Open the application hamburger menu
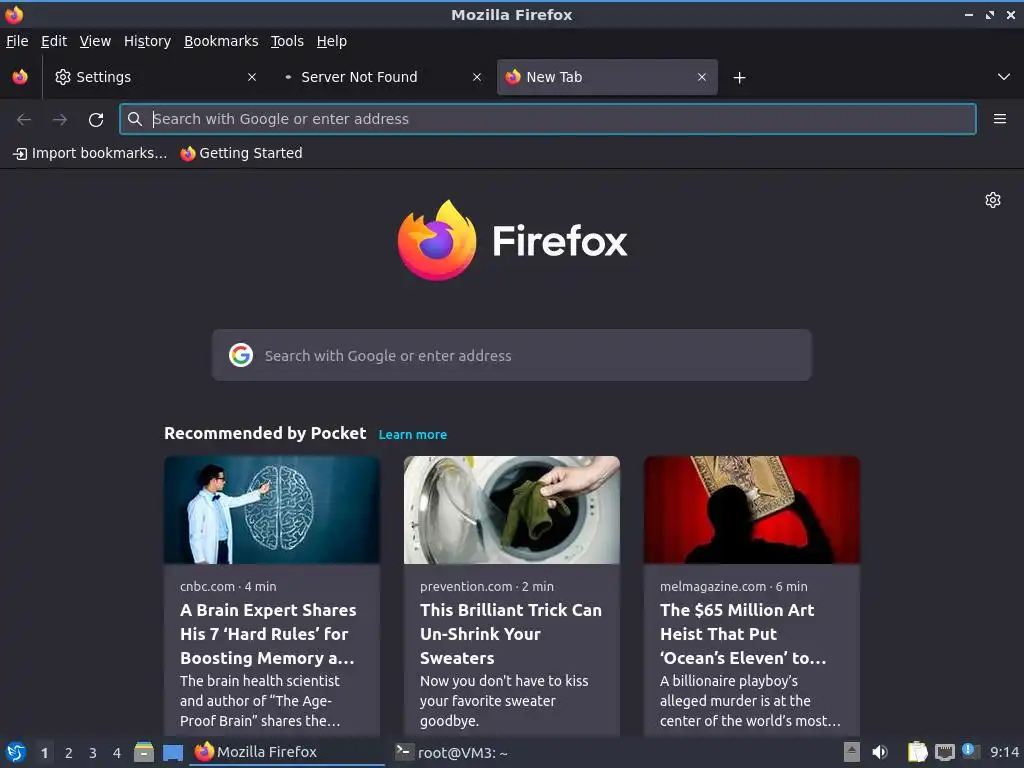 click(x=1000, y=119)
